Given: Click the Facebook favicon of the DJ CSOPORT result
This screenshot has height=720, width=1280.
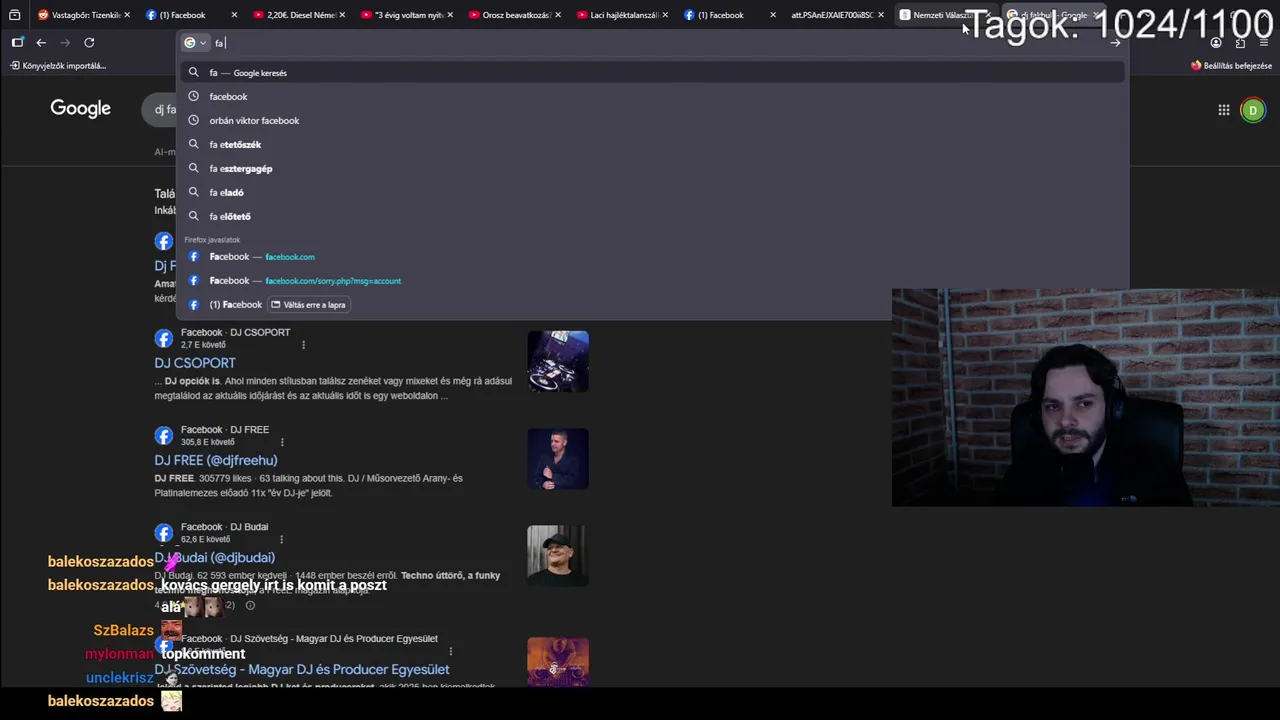Looking at the screenshot, I should pyautogui.click(x=164, y=338).
